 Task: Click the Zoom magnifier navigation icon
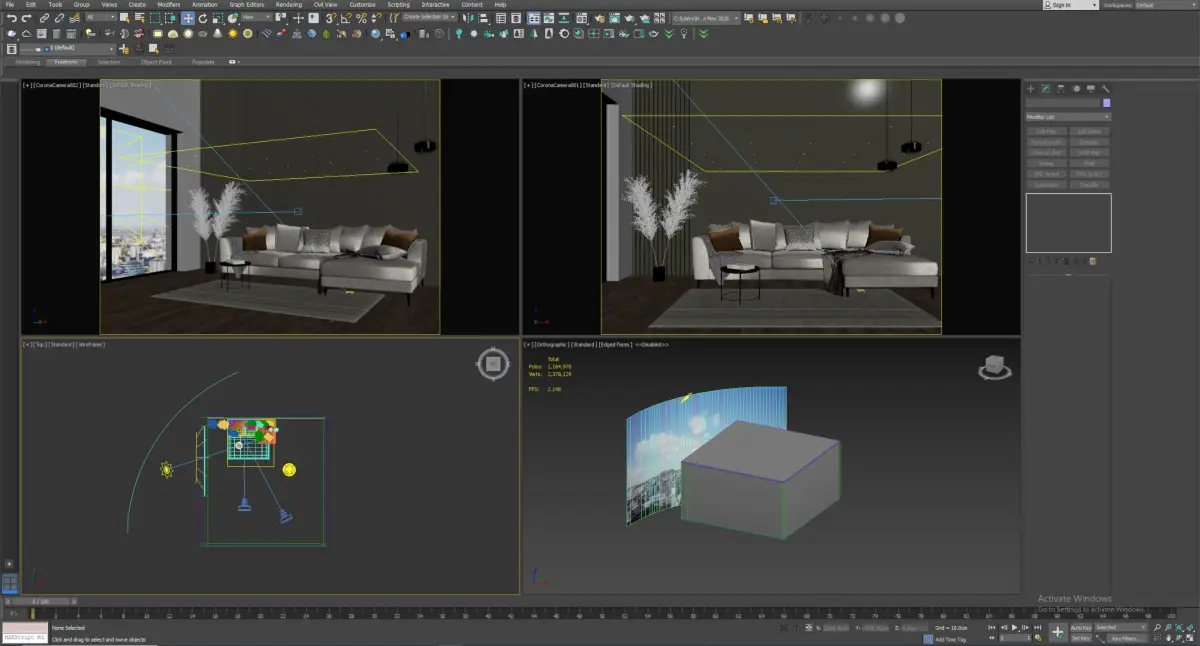coord(1157,627)
